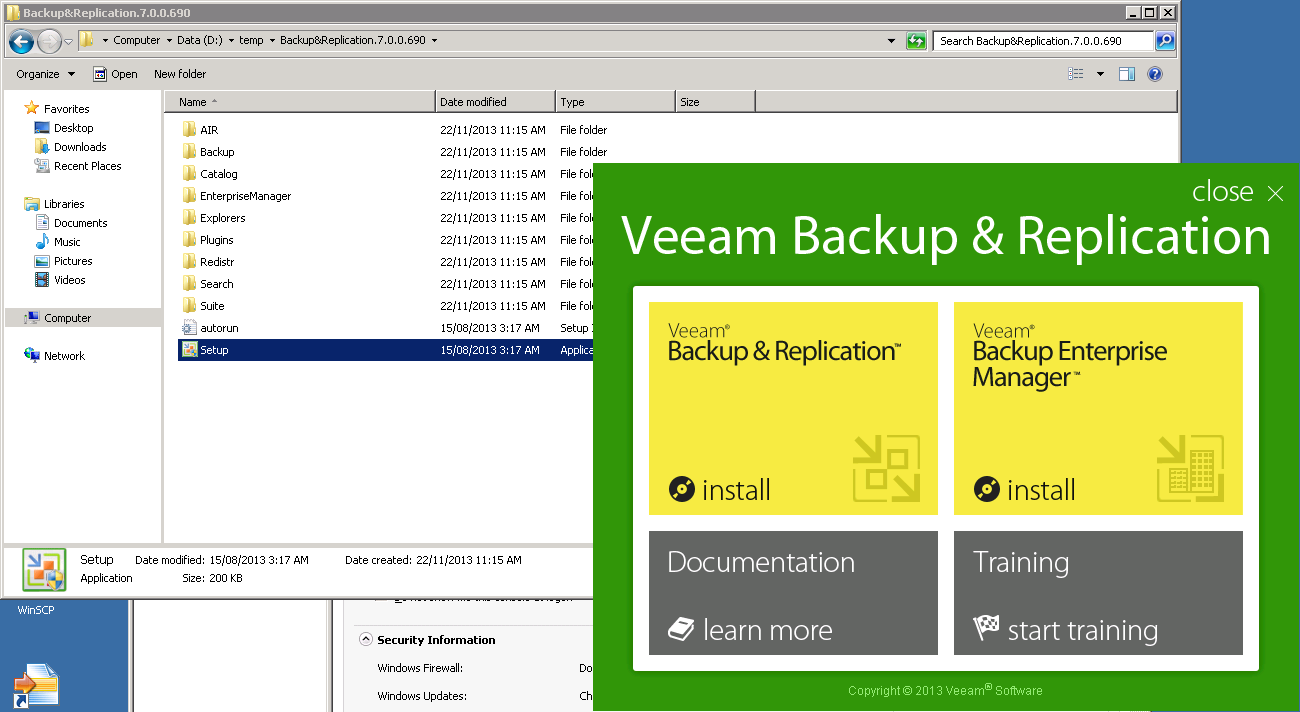Click Computer breadcrumb in address bar
This screenshot has height=712, width=1300.
(x=137, y=41)
